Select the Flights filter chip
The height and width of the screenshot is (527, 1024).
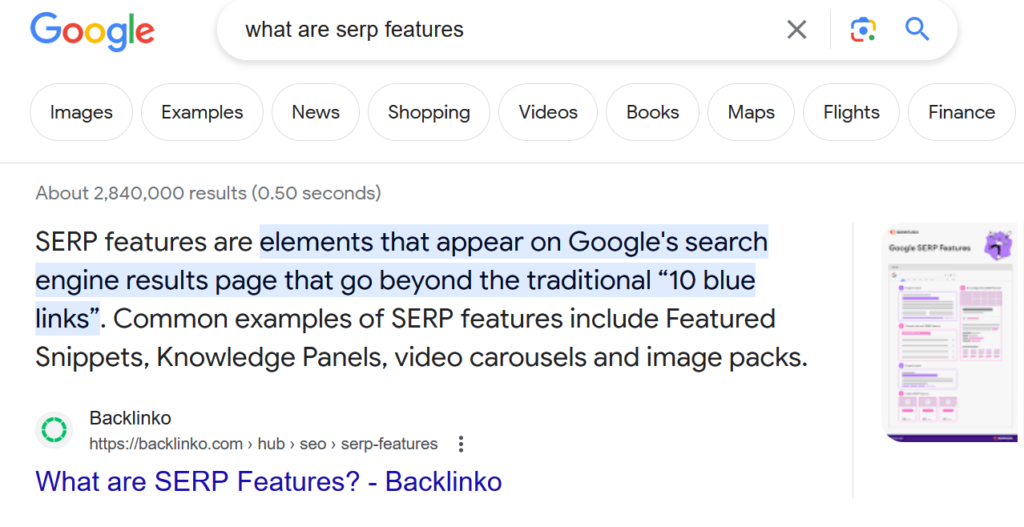[x=851, y=112]
